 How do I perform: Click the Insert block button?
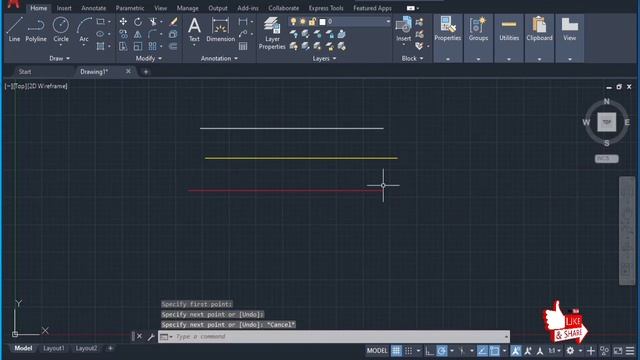click(x=404, y=29)
